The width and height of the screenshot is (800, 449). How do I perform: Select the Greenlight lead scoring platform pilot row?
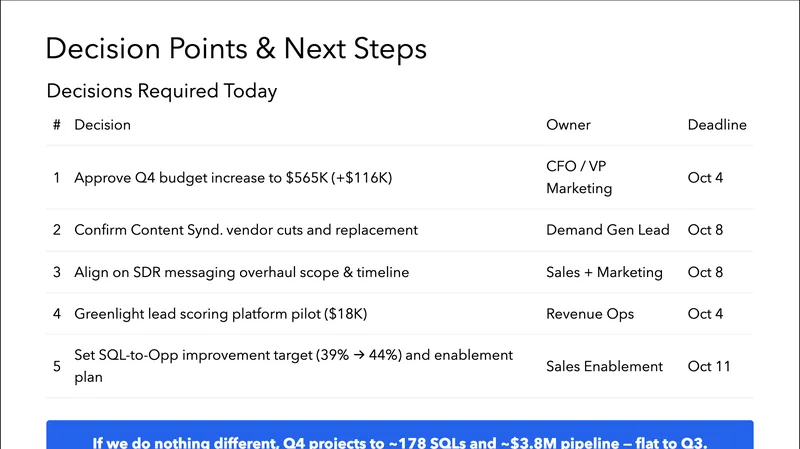click(221, 314)
